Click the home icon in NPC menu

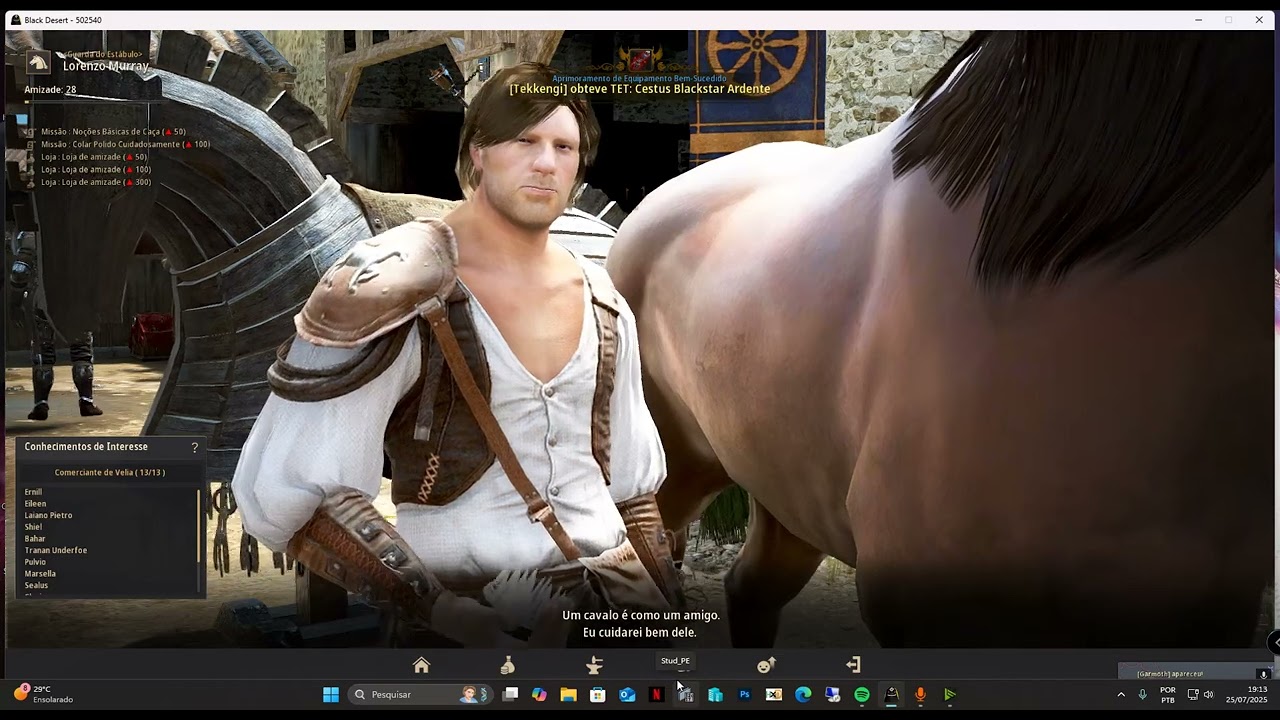421,665
